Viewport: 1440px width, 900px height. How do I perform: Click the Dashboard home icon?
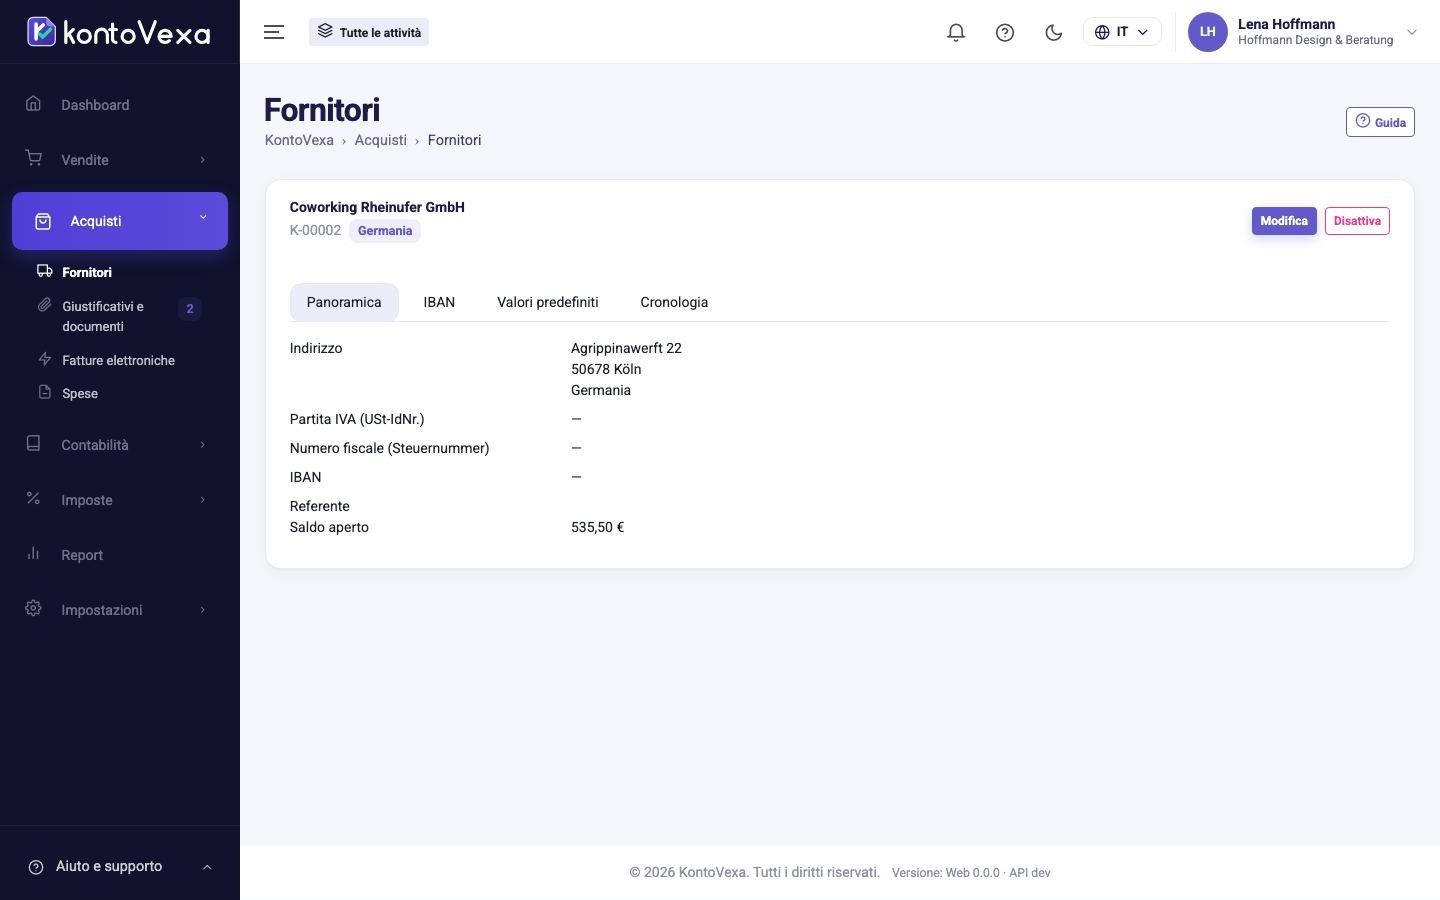pyautogui.click(x=33, y=104)
